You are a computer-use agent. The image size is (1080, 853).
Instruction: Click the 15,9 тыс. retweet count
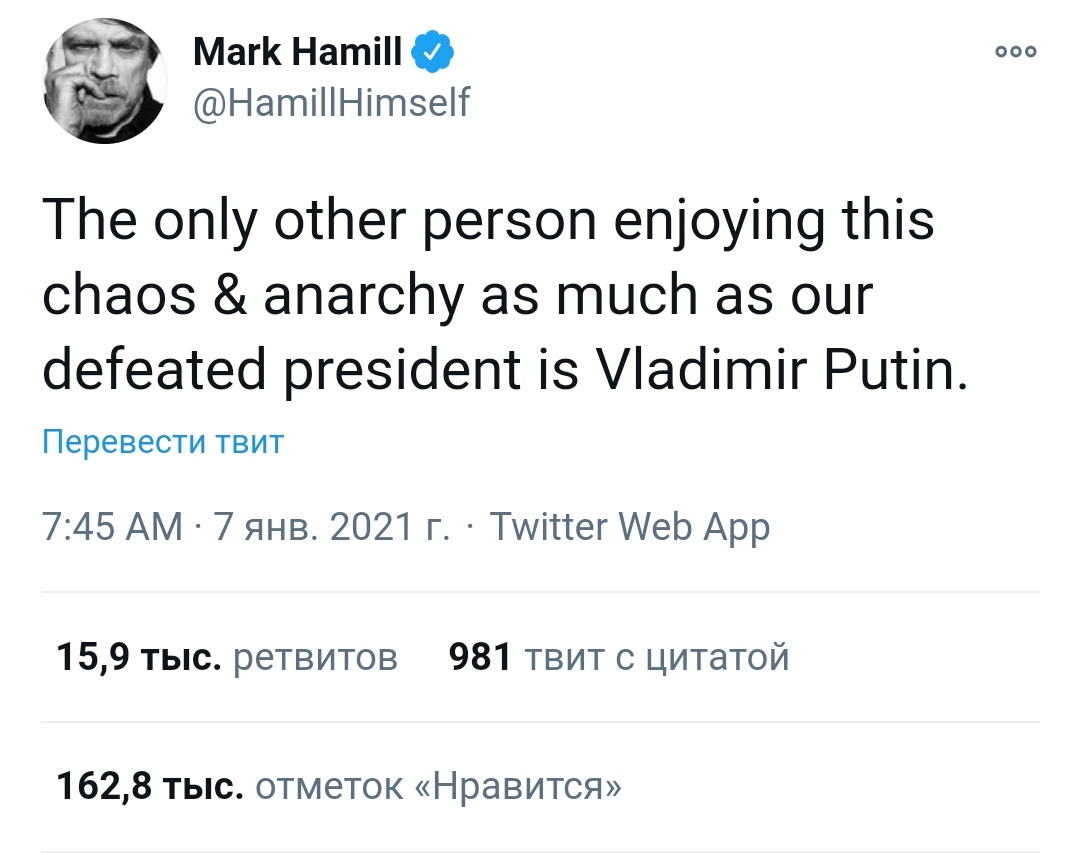point(139,657)
